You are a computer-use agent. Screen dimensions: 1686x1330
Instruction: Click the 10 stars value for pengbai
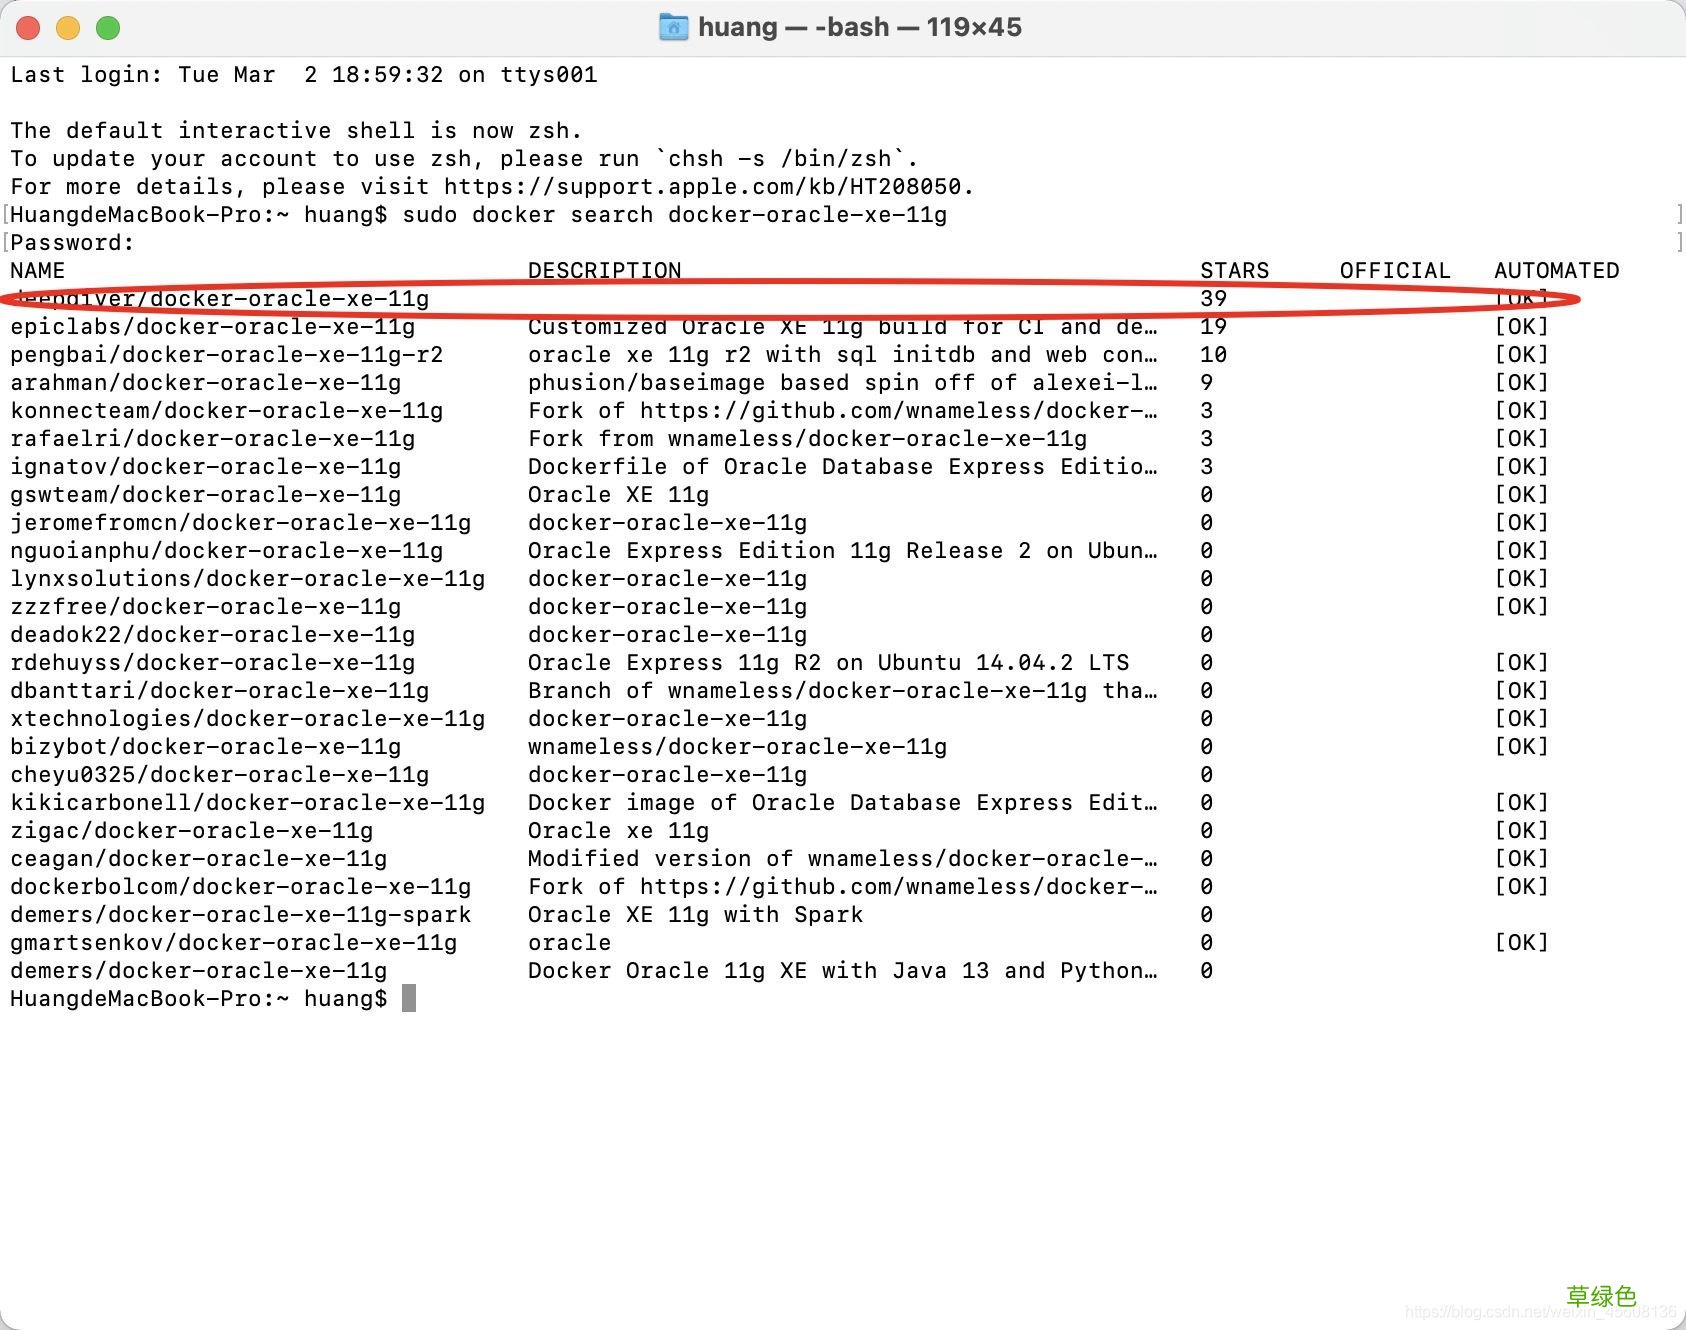coord(1214,355)
